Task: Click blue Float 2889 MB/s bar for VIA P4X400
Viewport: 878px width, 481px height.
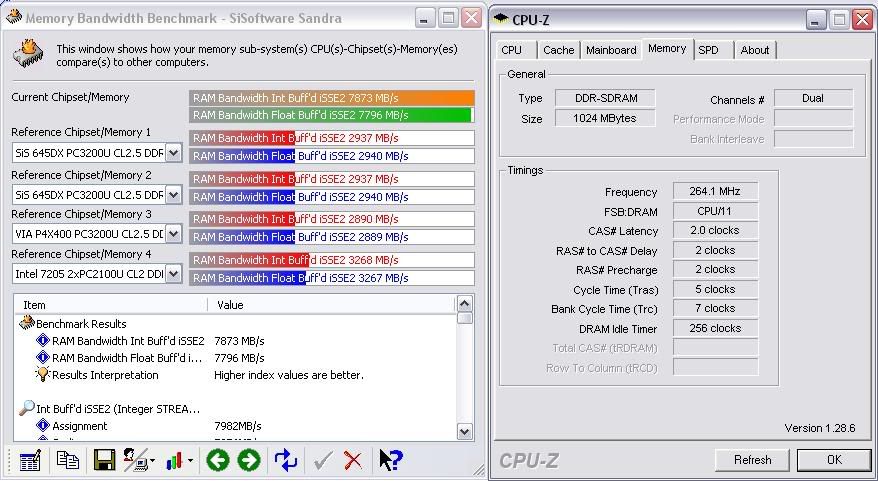Action: pyautogui.click(x=331, y=237)
